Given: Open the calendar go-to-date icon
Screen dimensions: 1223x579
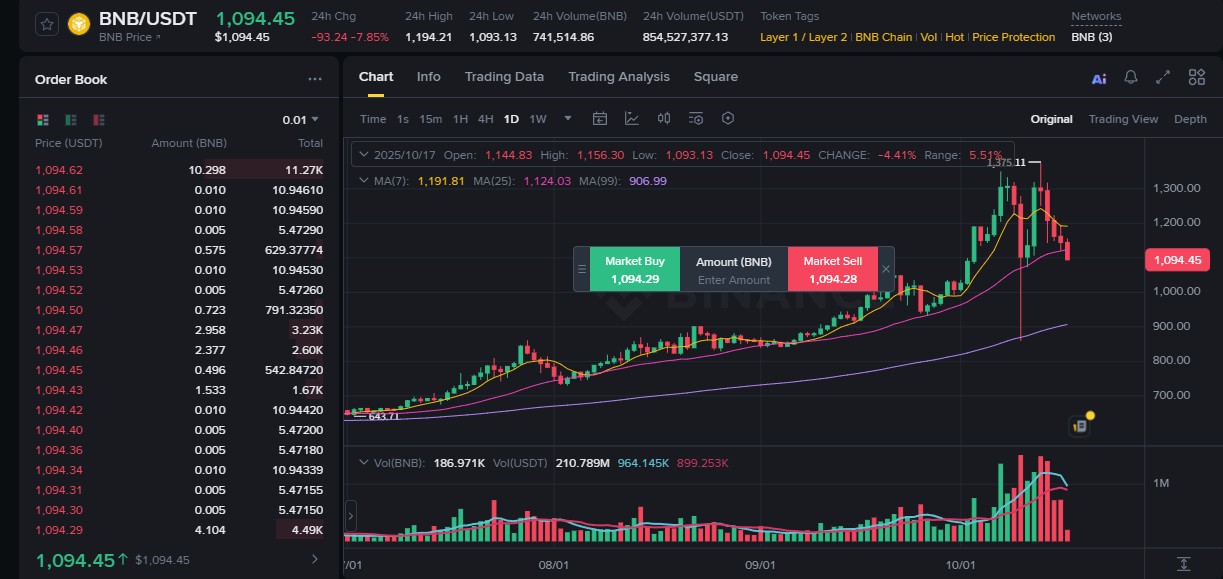Looking at the screenshot, I should [x=600, y=118].
